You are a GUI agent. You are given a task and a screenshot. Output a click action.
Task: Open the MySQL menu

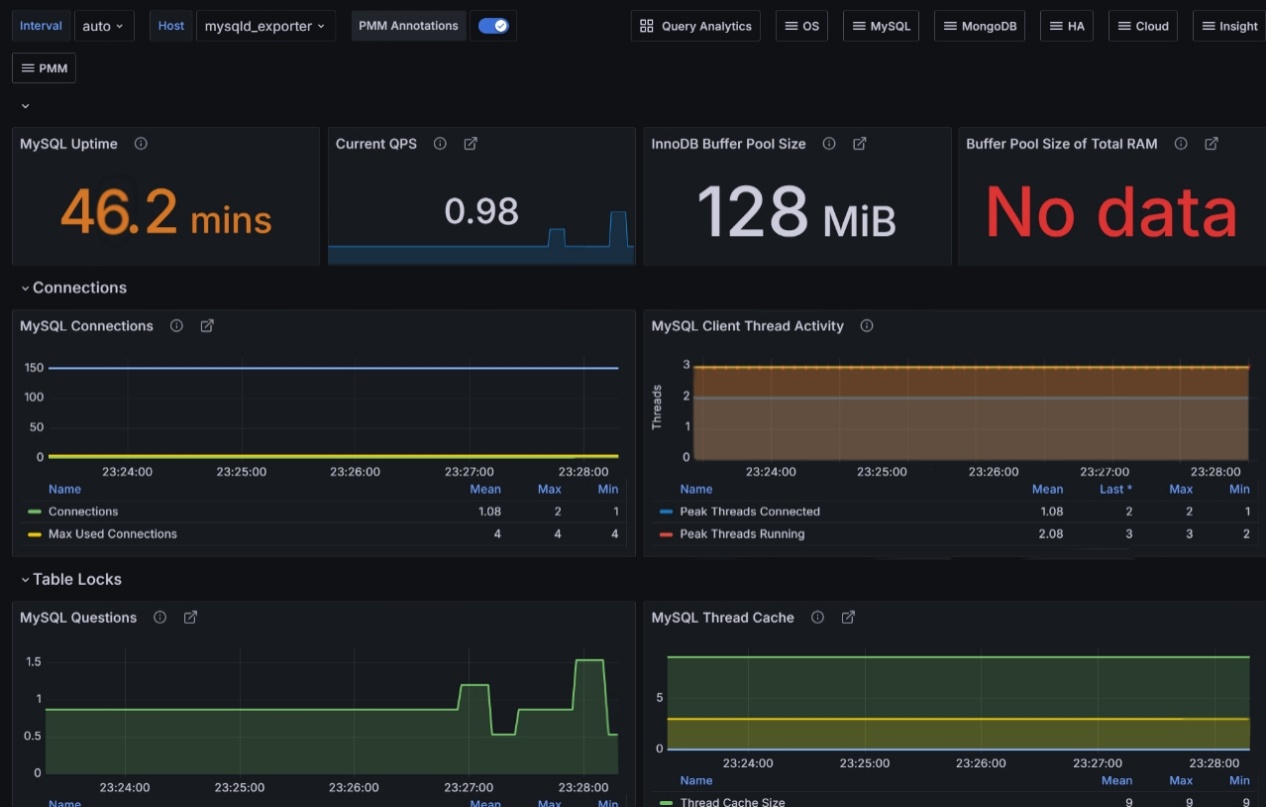pyautogui.click(x=881, y=26)
